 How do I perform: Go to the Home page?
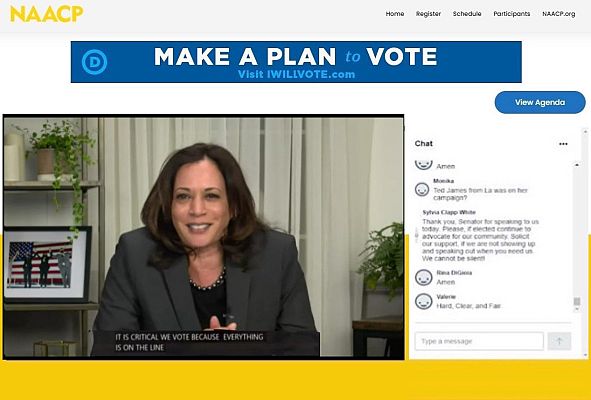click(x=395, y=14)
